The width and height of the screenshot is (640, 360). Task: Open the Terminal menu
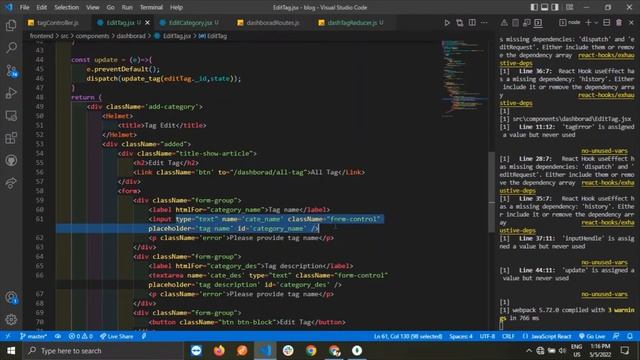(151, 7)
